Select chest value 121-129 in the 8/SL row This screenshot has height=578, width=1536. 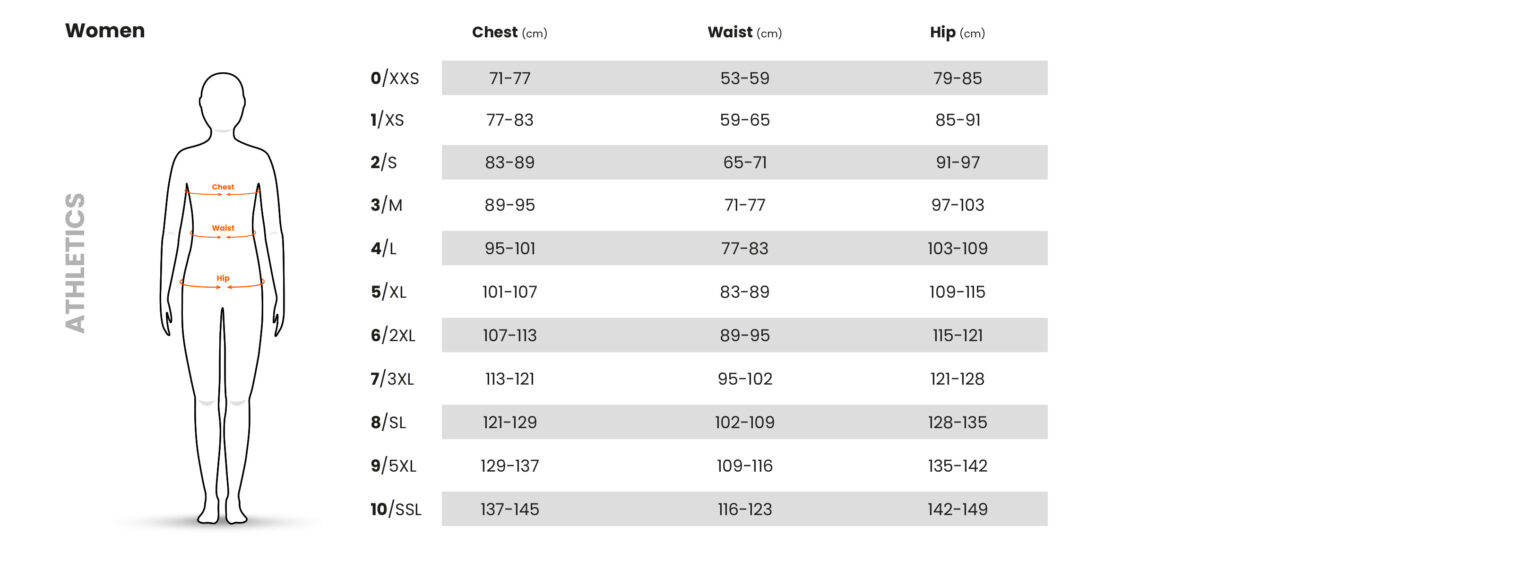point(510,422)
